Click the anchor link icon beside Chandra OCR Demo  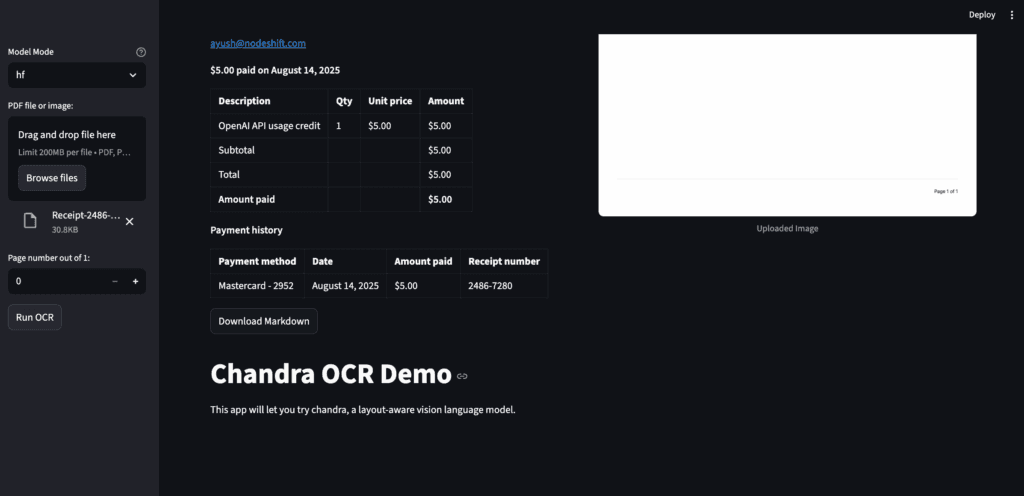[462, 376]
